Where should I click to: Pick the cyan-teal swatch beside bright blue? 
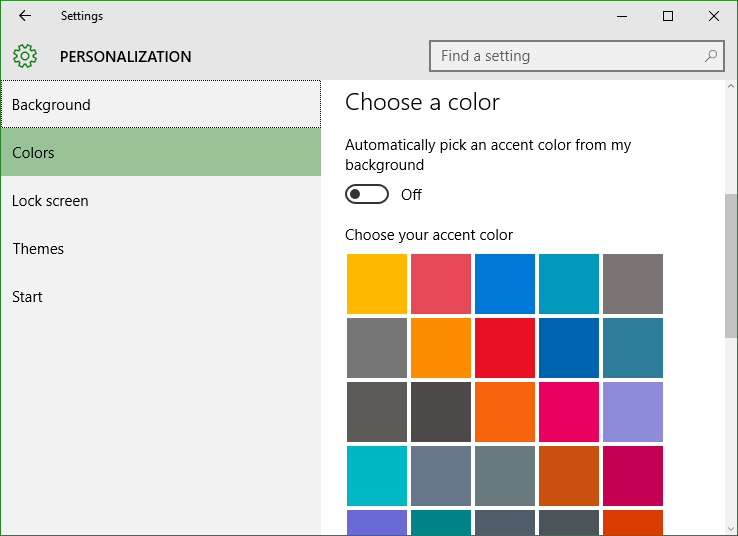point(569,284)
